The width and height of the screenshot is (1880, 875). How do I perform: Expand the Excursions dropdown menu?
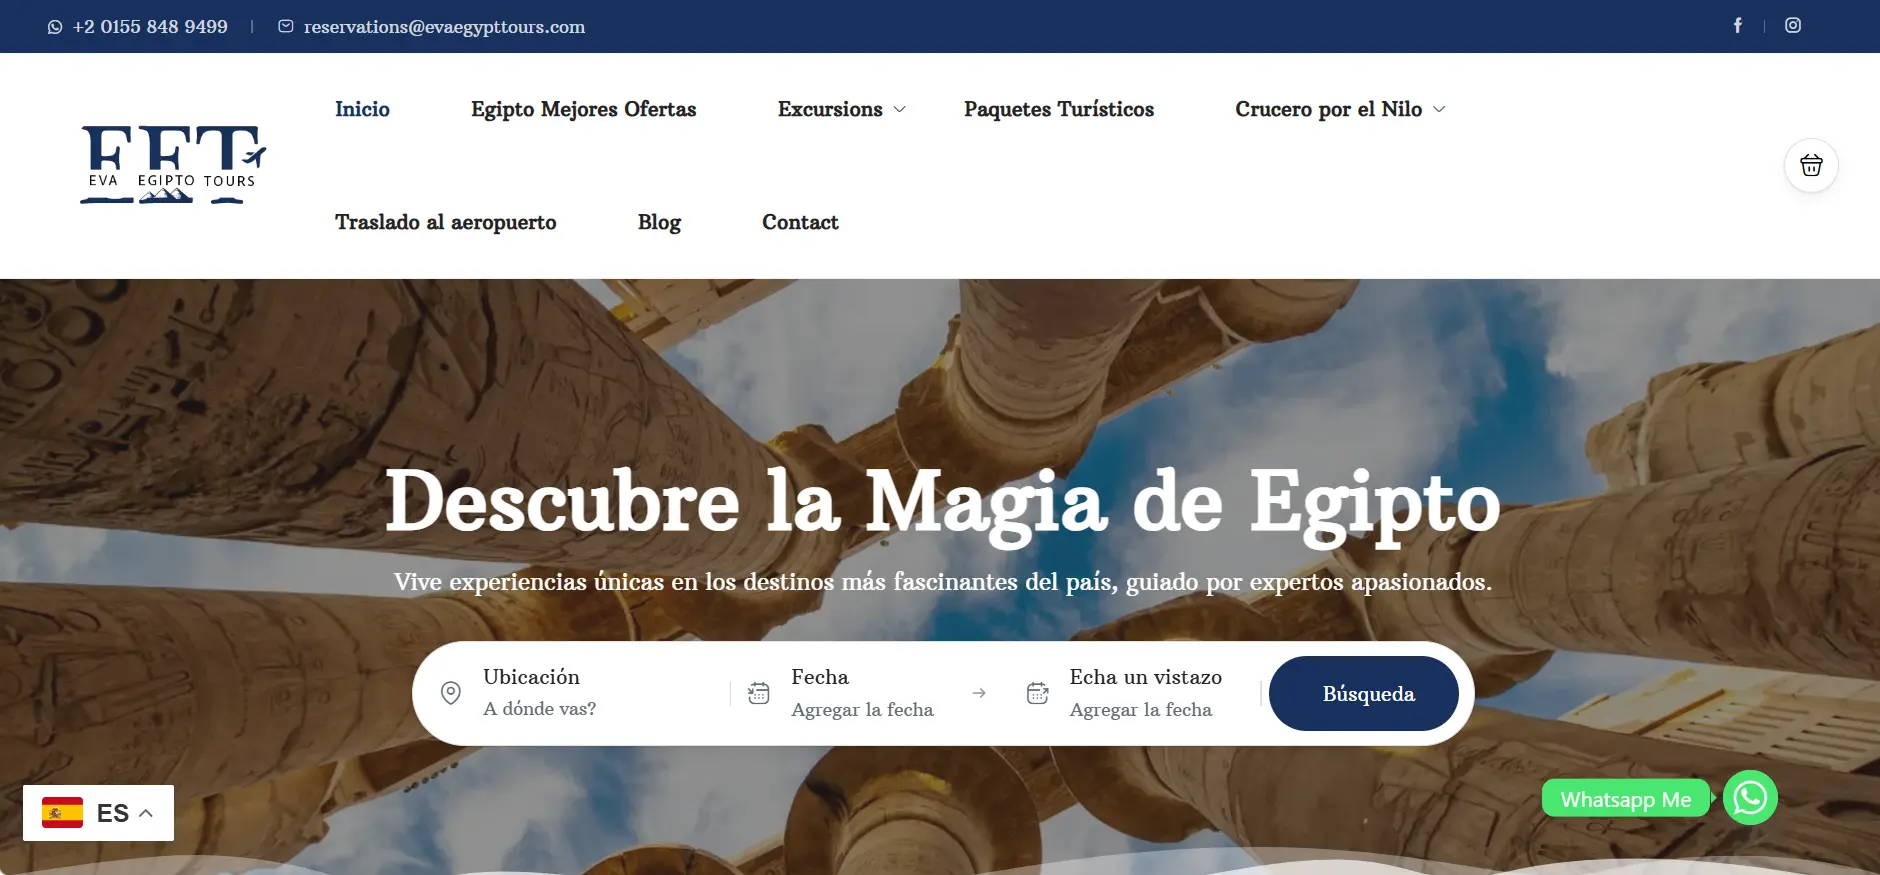[x=841, y=109]
